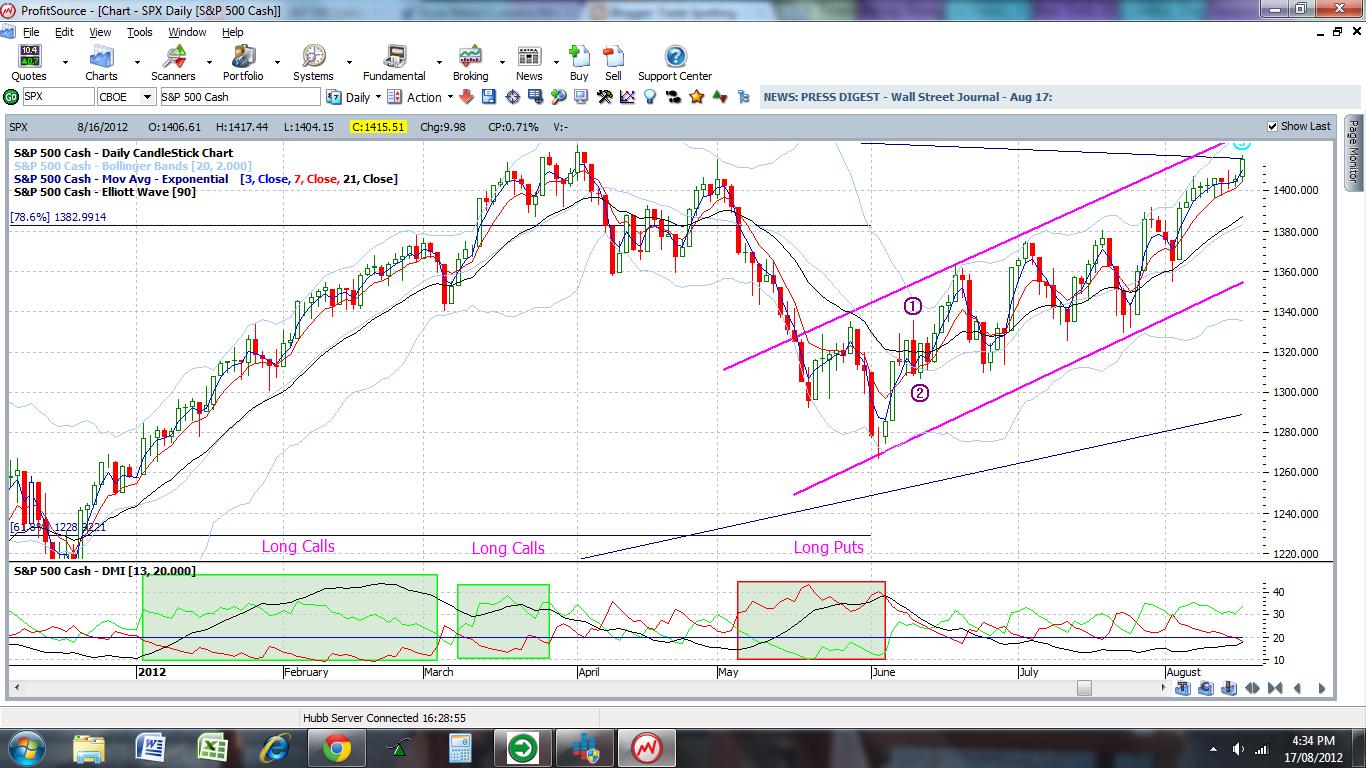This screenshot has width=1366, height=768.
Task: Open the Portfolio tool
Action: 243,63
